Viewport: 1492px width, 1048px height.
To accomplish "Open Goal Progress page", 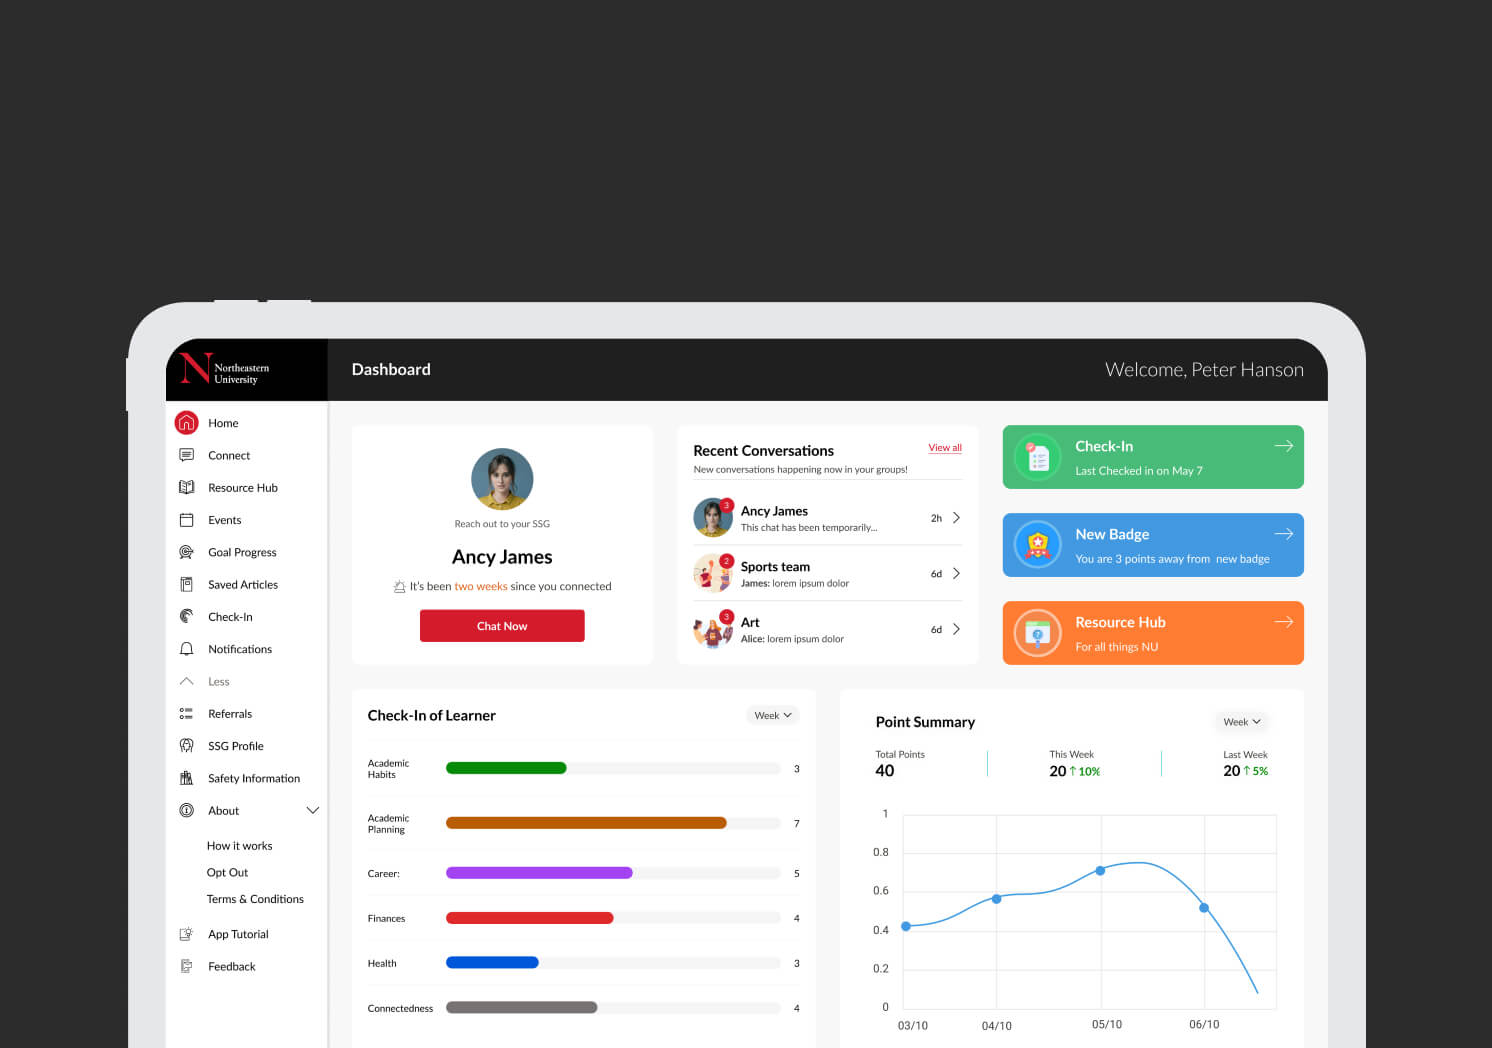I will [x=242, y=552].
